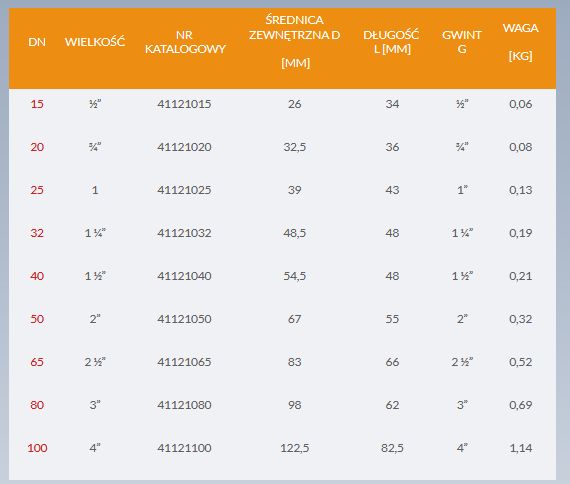Select the WIELKOŚĆ column header
570x484 pixels.
point(95,41)
